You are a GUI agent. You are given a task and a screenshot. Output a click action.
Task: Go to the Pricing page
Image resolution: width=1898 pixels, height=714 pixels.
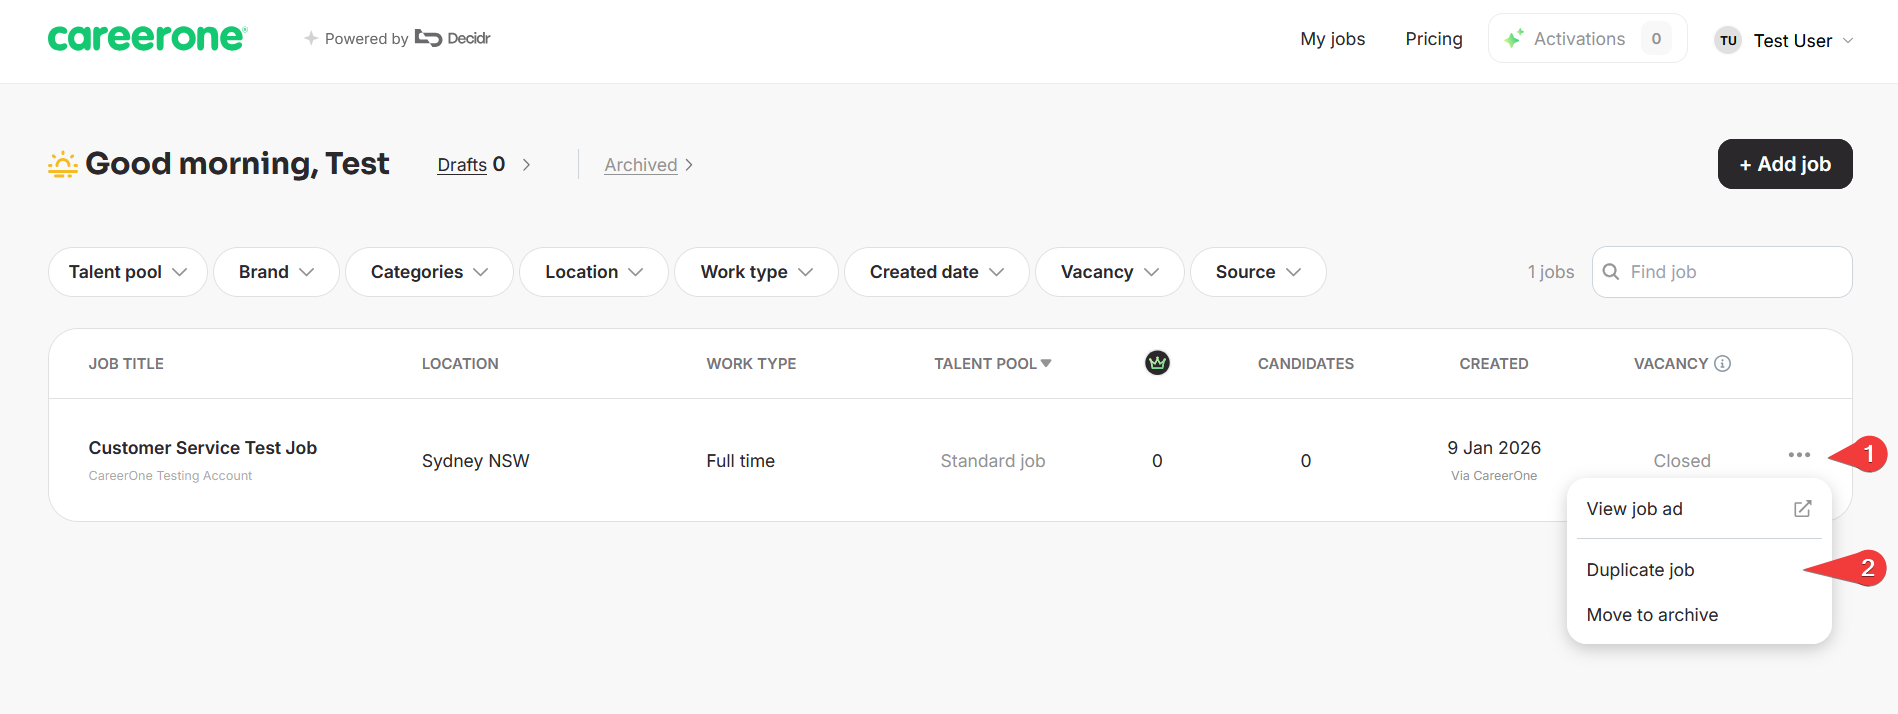coord(1433,39)
